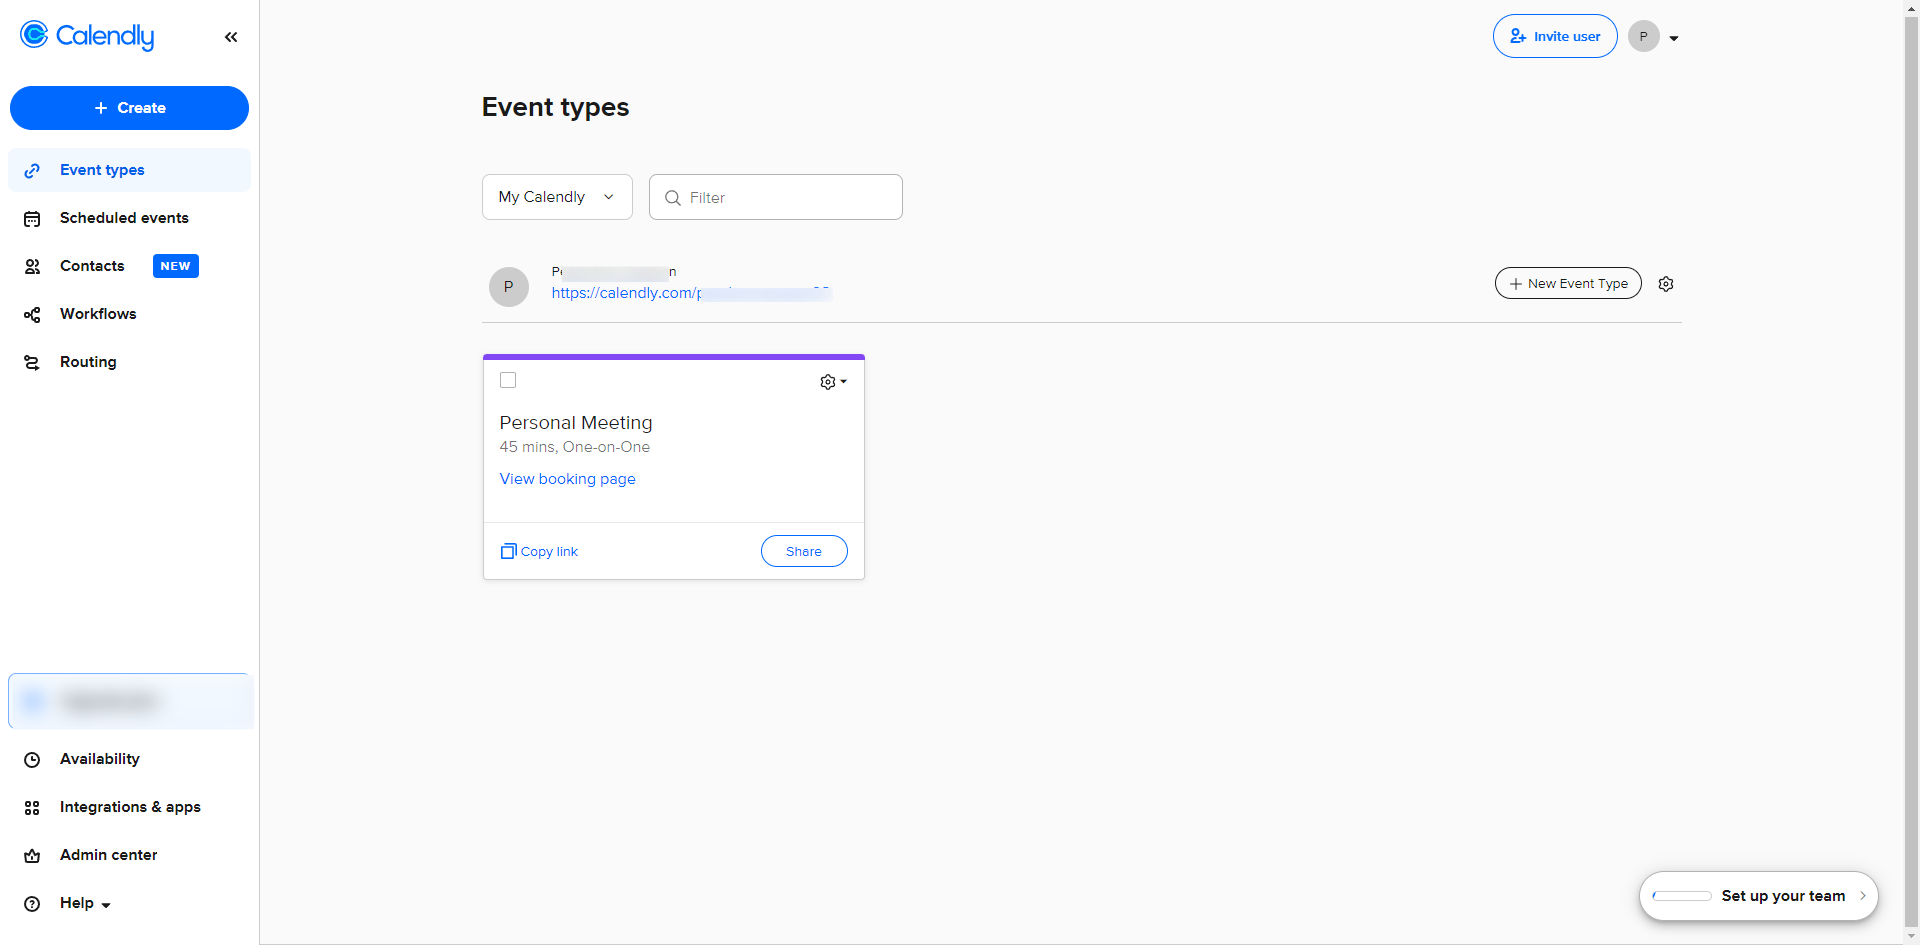Click the Calendly logo

(87, 36)
